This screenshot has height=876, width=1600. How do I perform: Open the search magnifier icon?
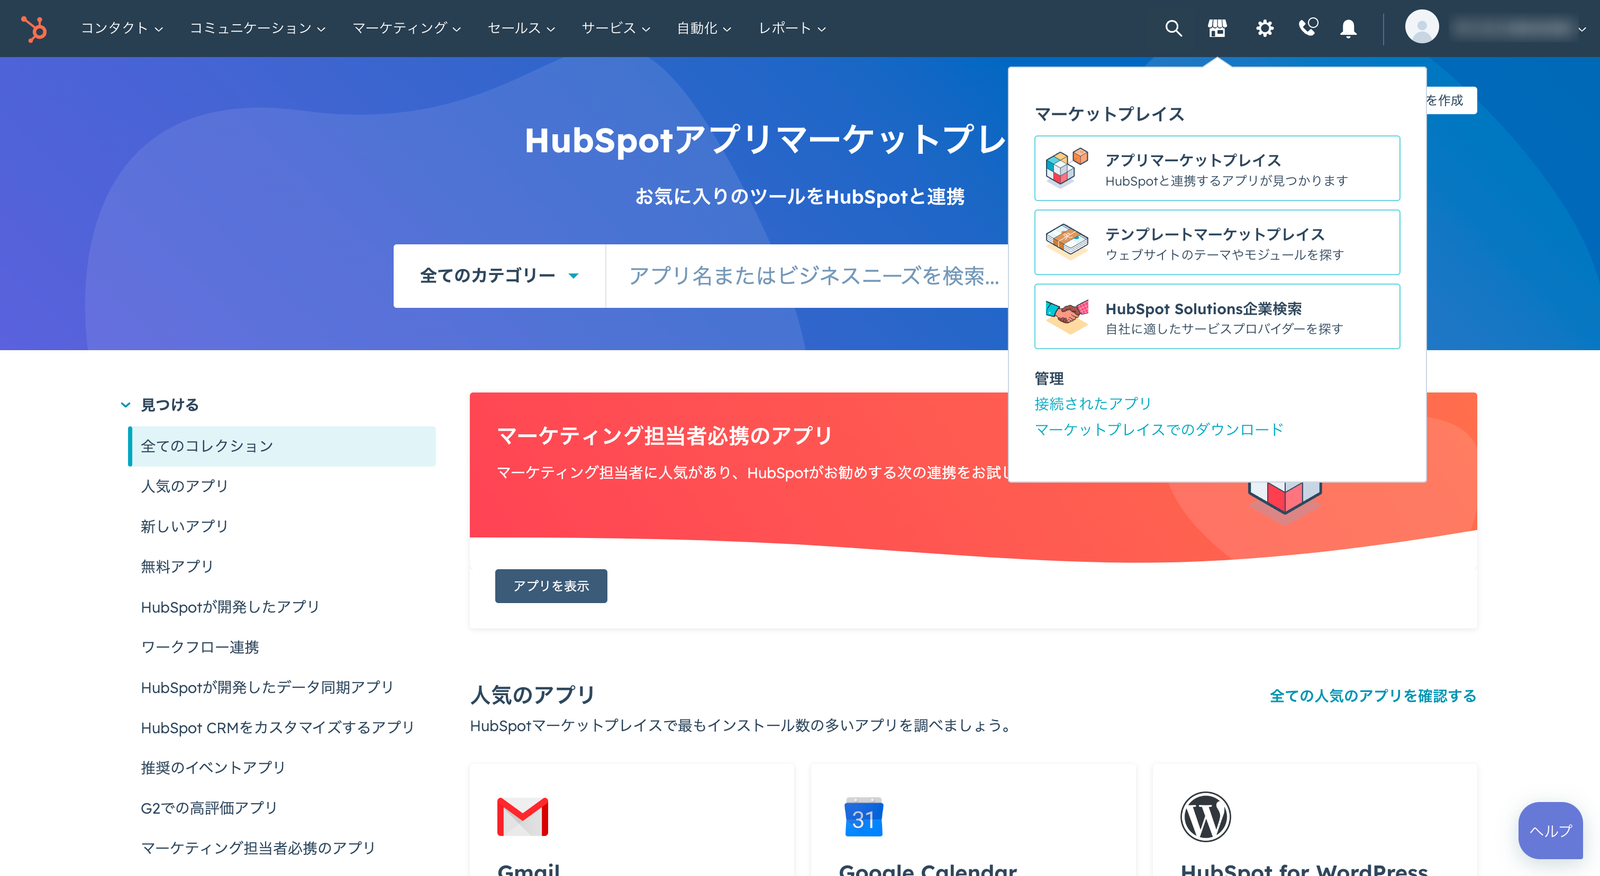pyautogui.click(x=1173, y=29)
